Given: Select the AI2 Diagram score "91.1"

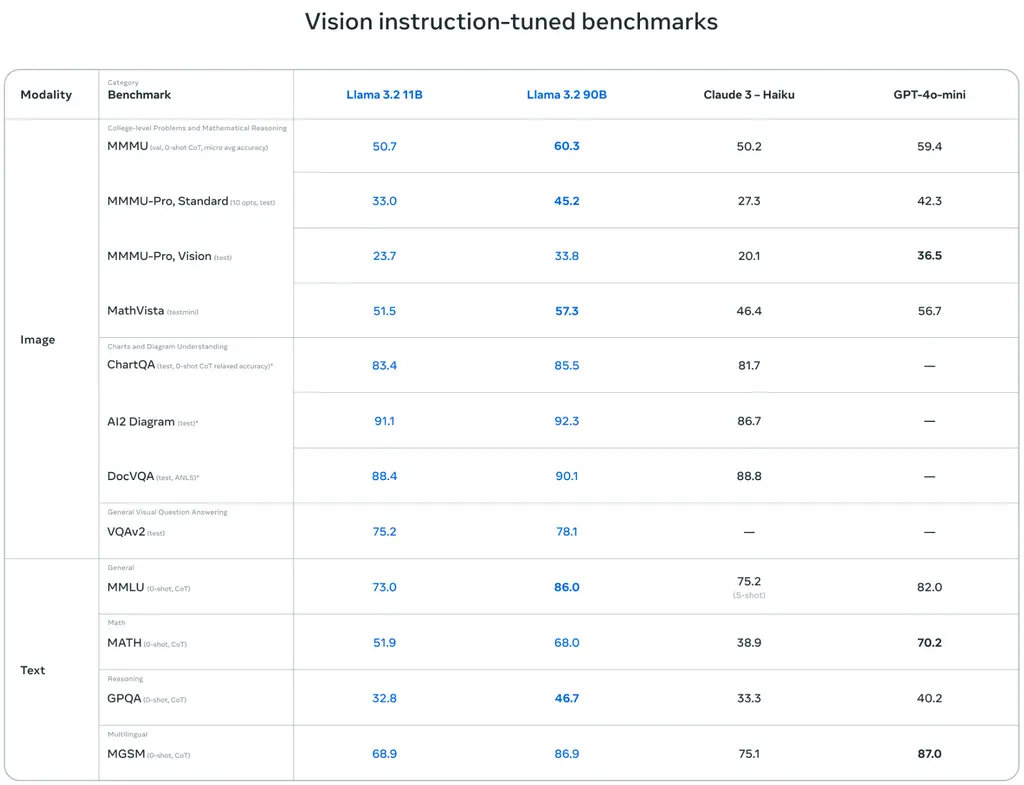Looking at the screenshot, I should [x=385, y=421].
